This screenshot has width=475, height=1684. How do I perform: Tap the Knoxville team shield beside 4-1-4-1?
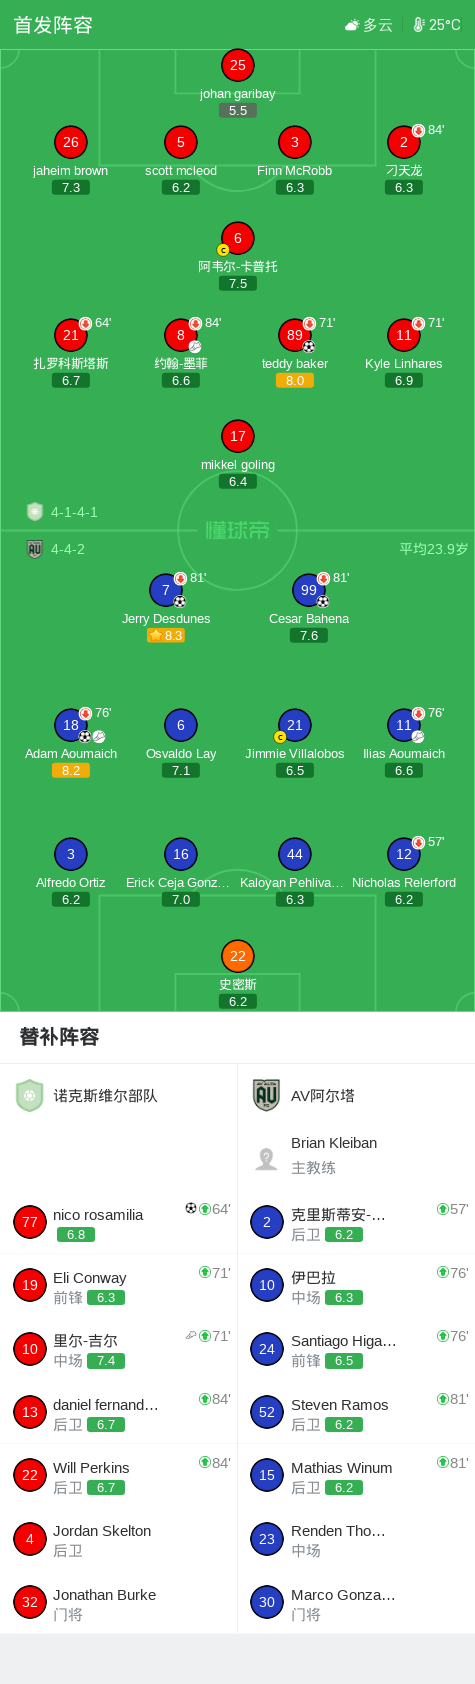35,512
